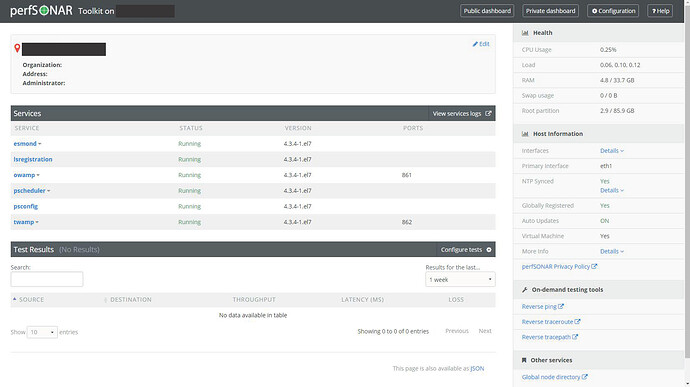The image size is (690, 387).
Task: Sort table by Loss column header
Action: point(456,300)
